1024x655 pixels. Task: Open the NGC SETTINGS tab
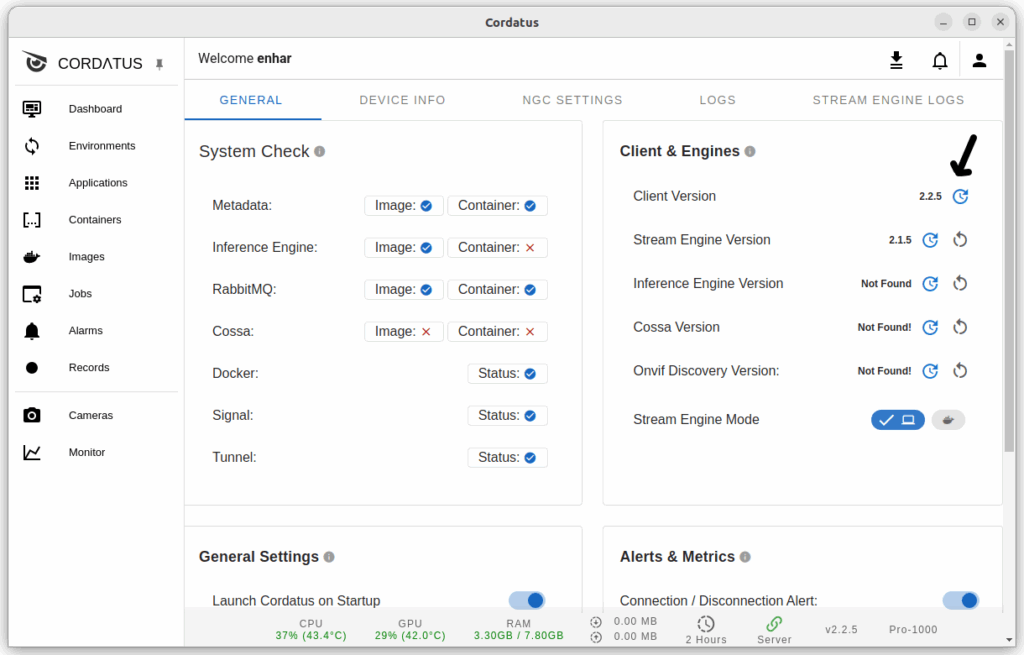572,100
